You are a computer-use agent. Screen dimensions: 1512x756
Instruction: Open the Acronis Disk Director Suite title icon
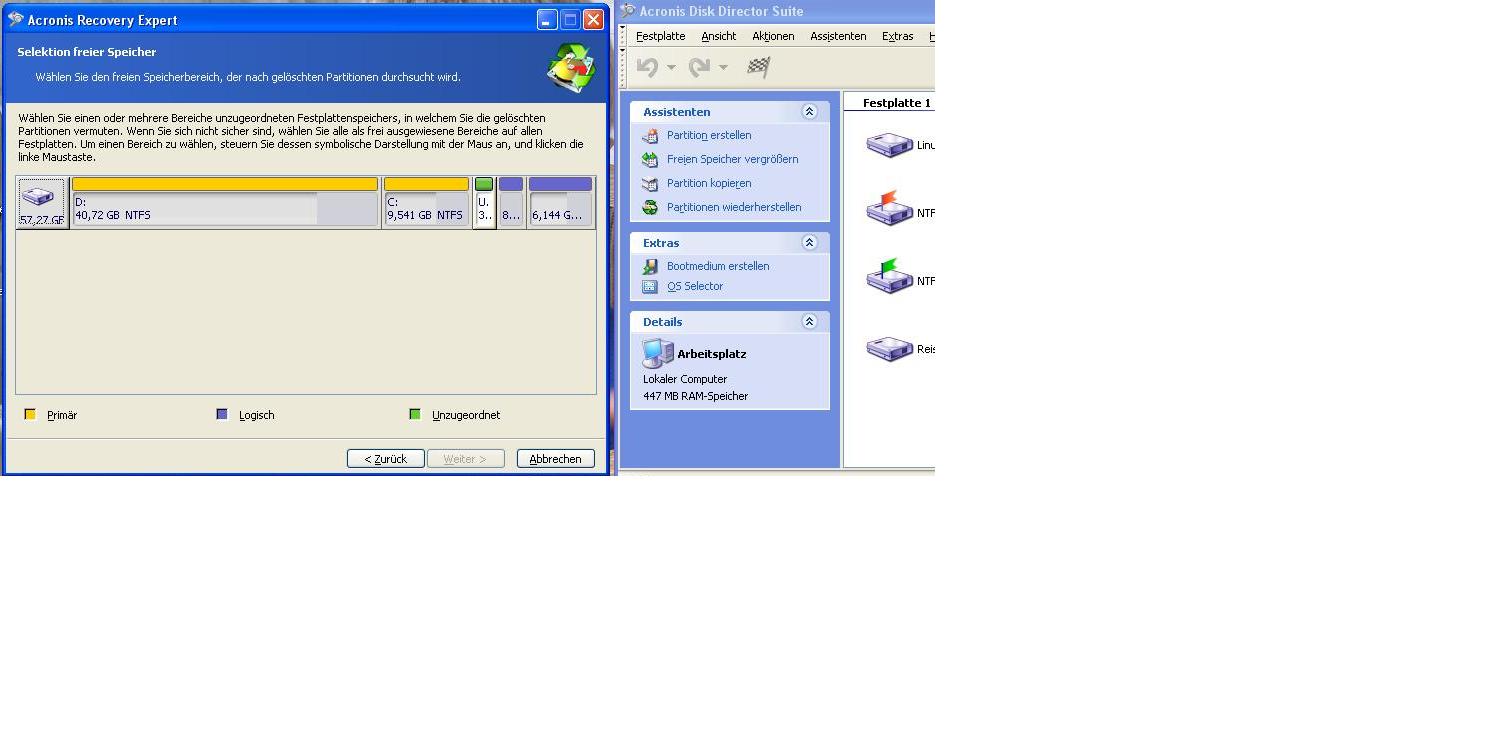tap(628, 11)
